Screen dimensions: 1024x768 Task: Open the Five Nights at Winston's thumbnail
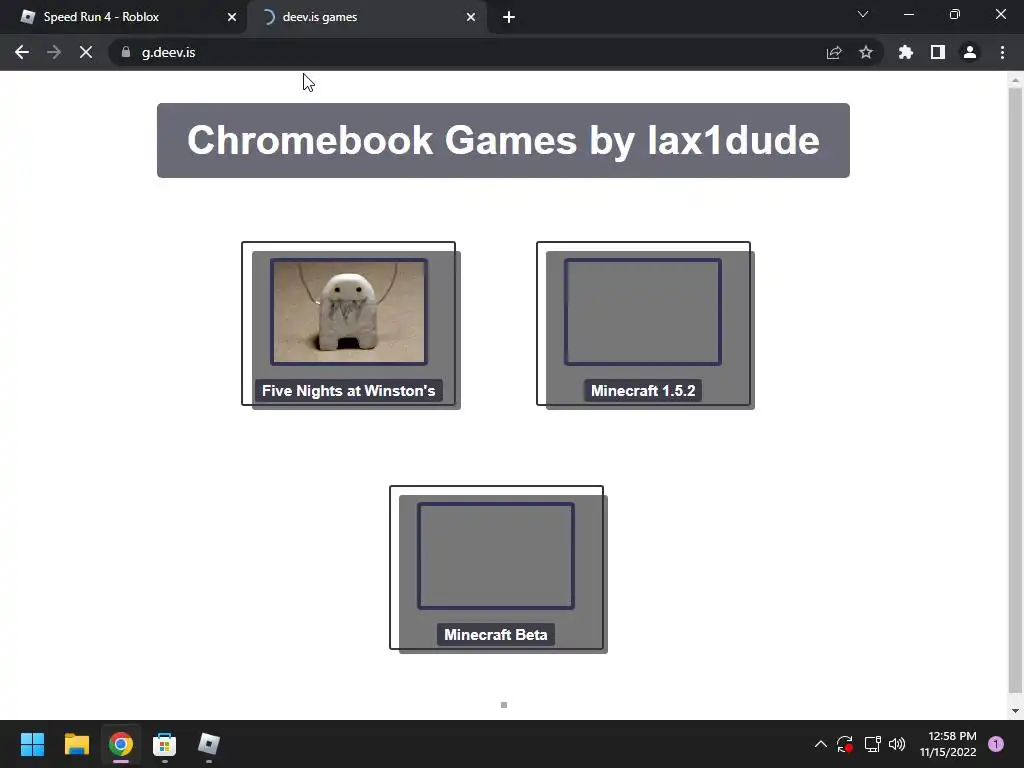tap(349, 312)
